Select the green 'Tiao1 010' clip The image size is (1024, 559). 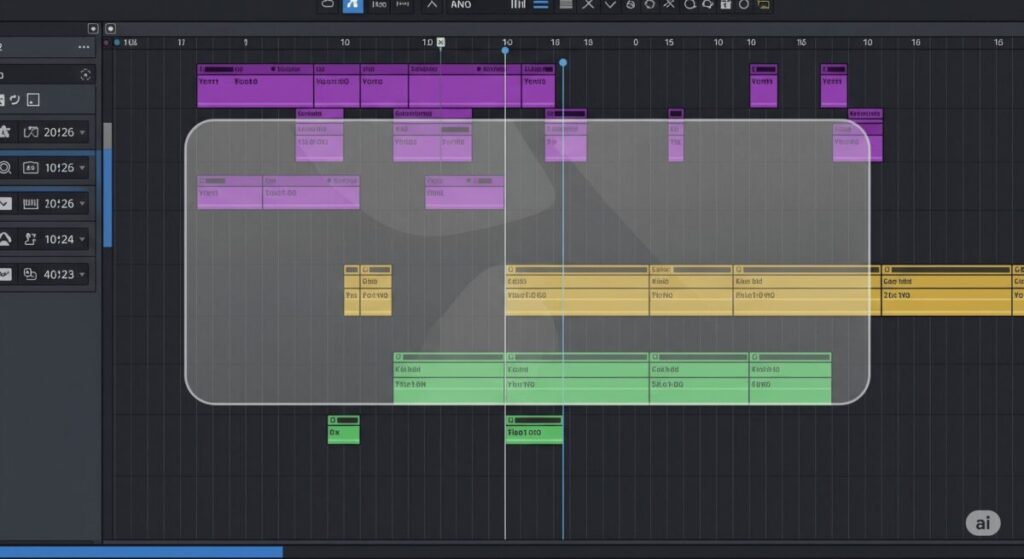(534, 430)
